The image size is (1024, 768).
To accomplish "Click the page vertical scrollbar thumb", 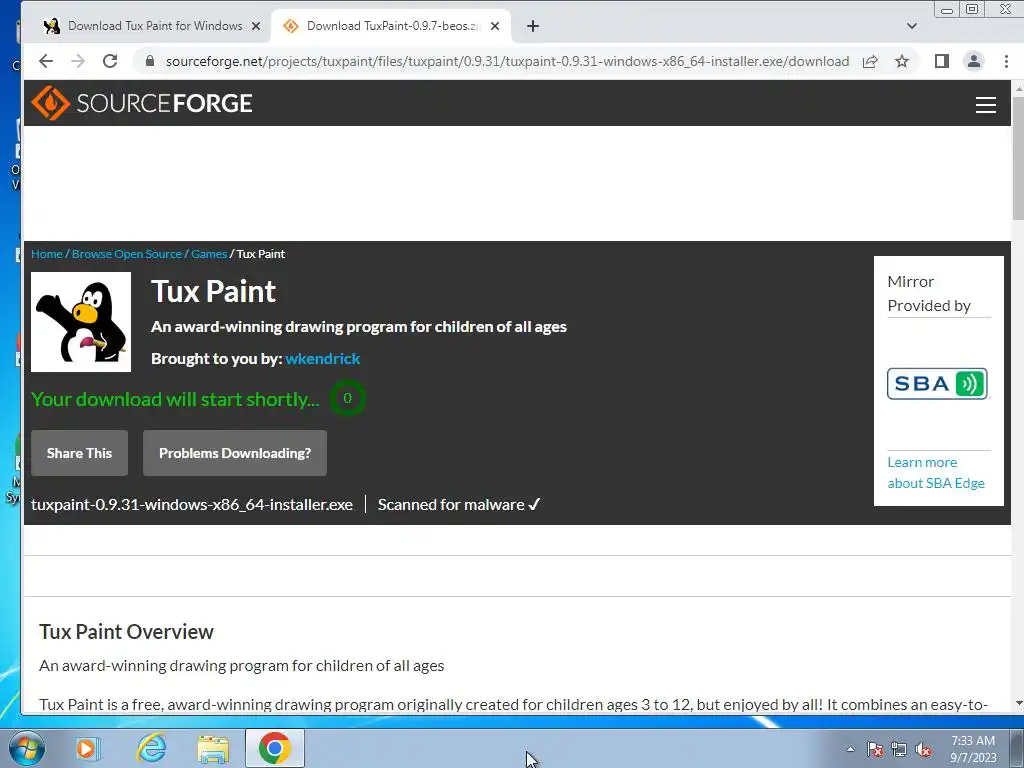I will 1018,159.
